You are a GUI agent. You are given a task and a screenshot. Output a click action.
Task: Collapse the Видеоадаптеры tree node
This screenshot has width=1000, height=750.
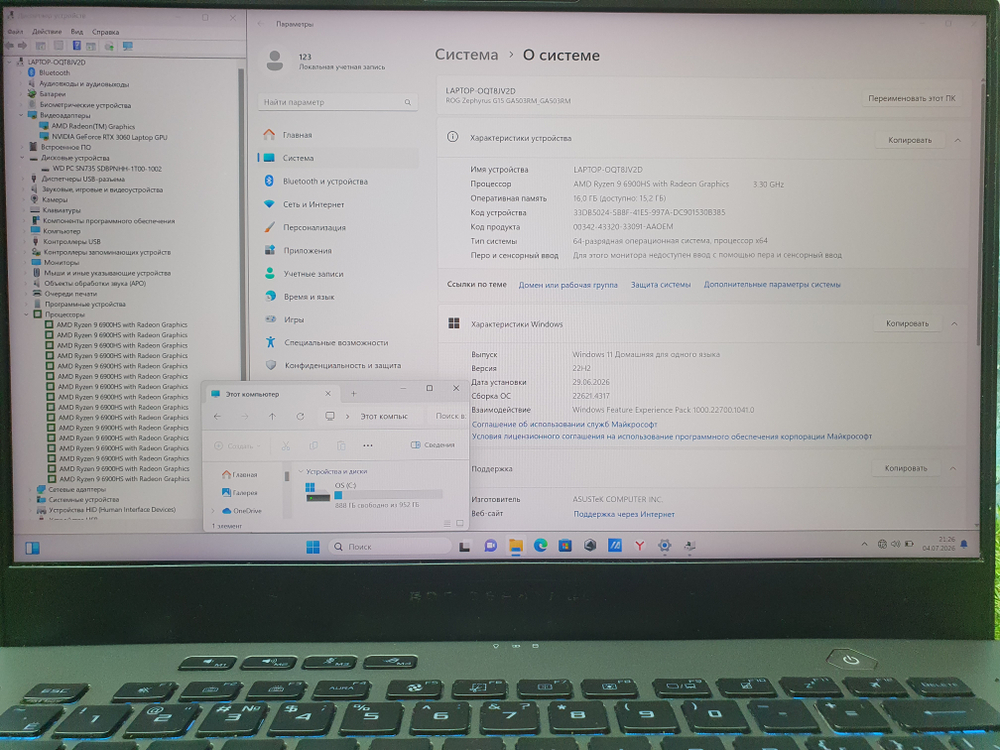(x=22, y=115)
